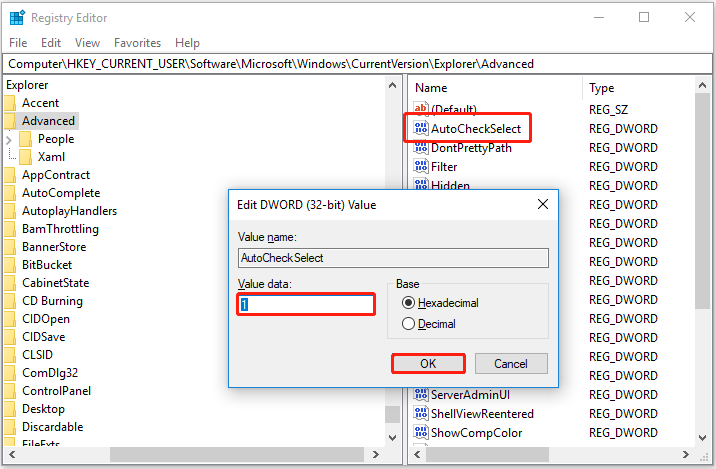Click the CabinetState folder icon

point(11,283)
